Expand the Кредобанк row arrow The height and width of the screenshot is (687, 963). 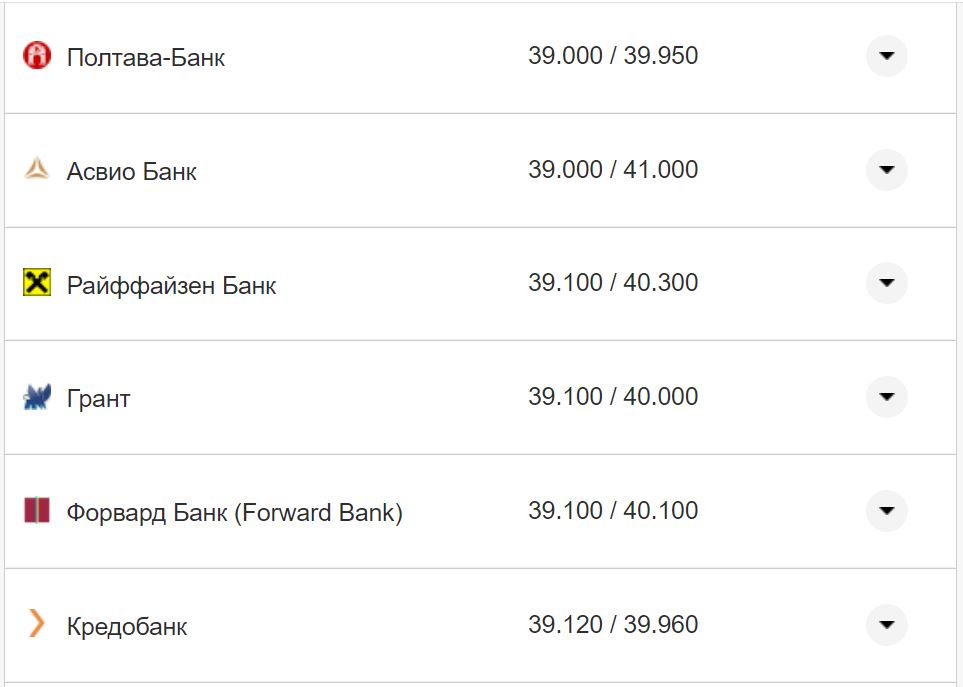[x=886, y=625]
